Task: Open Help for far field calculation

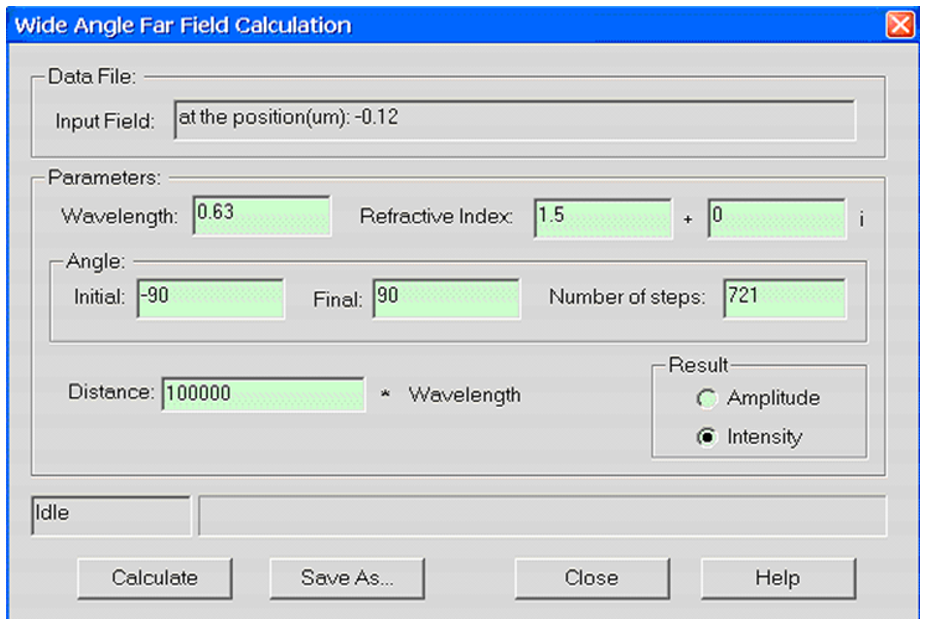Action: 778,578
